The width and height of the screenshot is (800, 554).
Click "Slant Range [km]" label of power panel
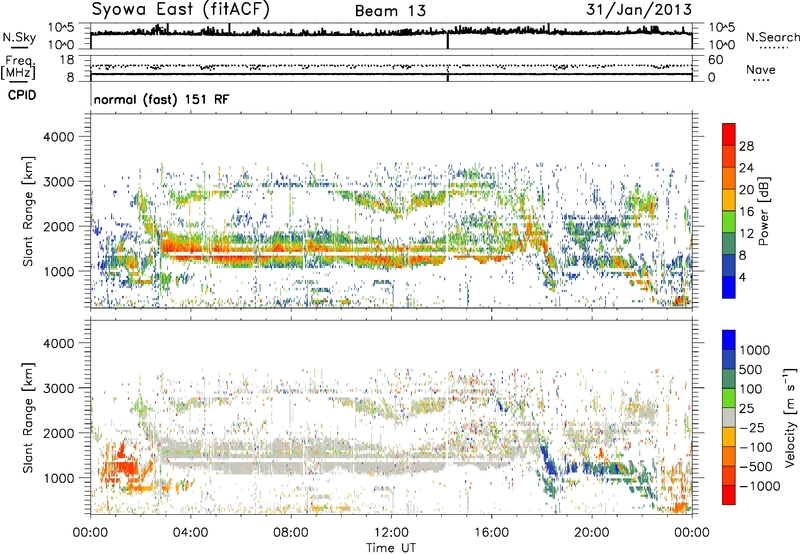[x=28, y=211]
